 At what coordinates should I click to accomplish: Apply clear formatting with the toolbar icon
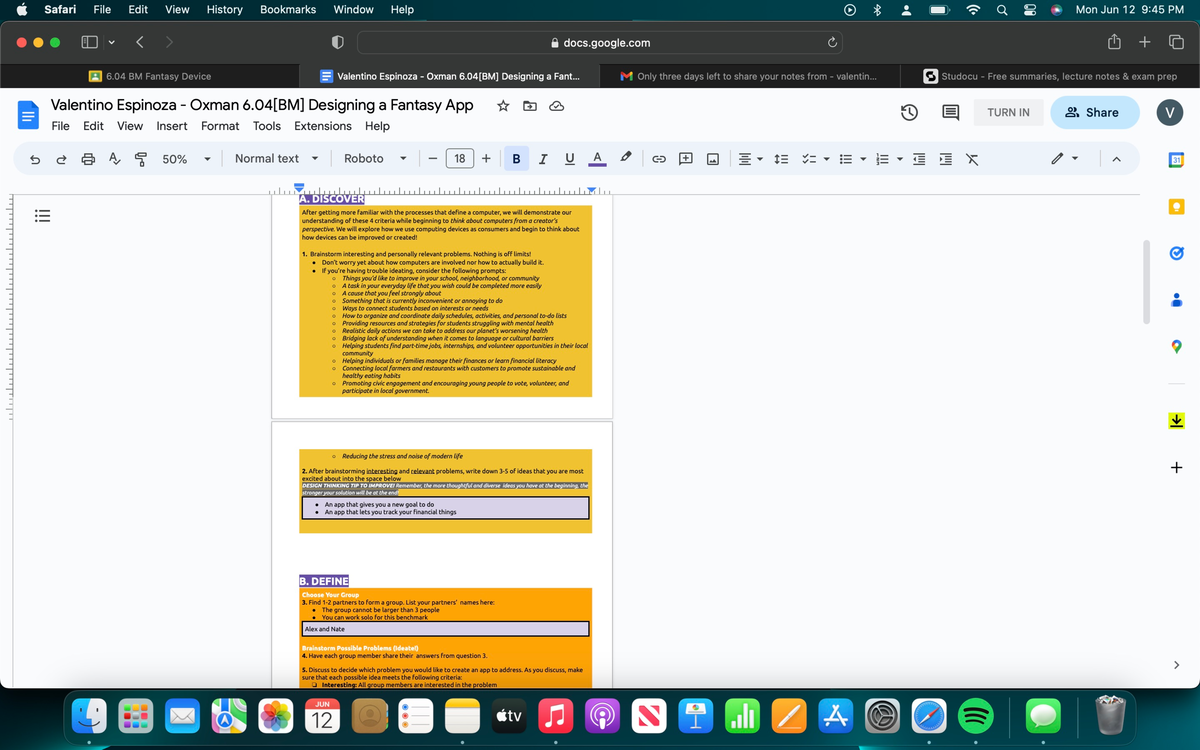(x=971, y=158)
